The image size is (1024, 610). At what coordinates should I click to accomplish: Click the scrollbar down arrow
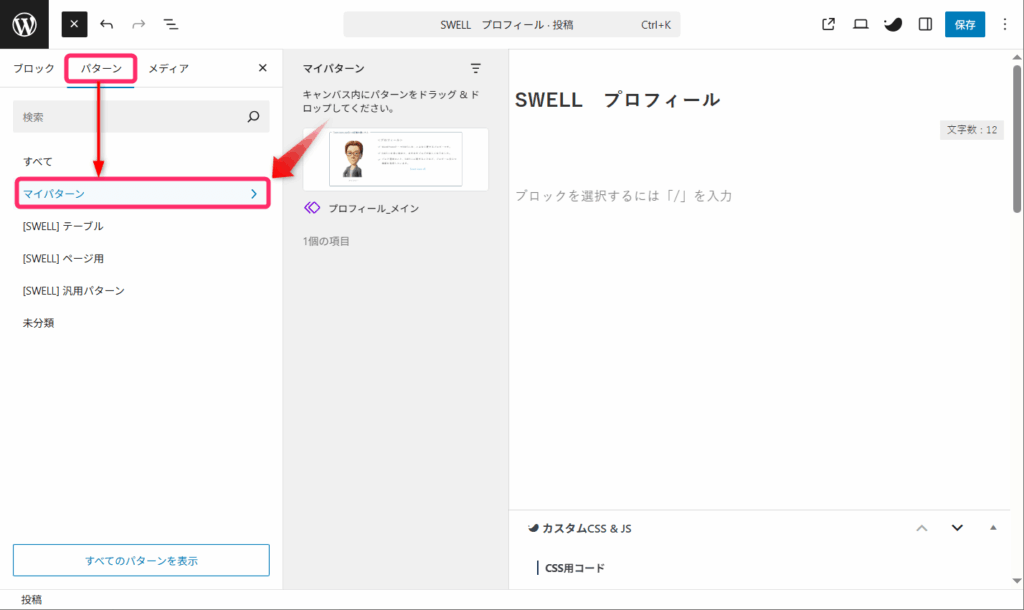(1017, 581)
